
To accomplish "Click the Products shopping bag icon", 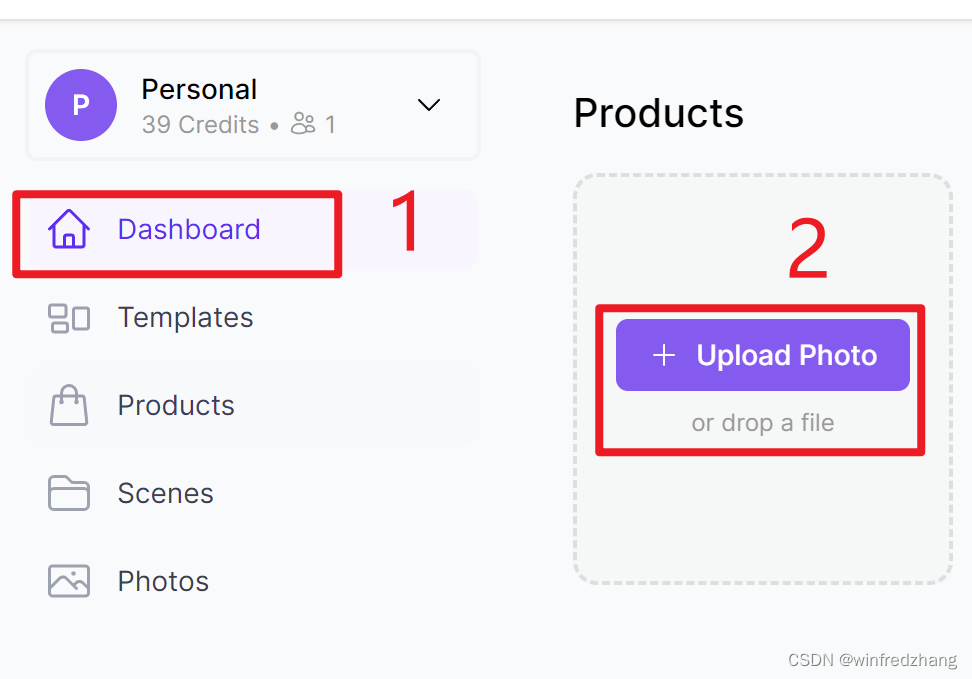I will (69, 406).
